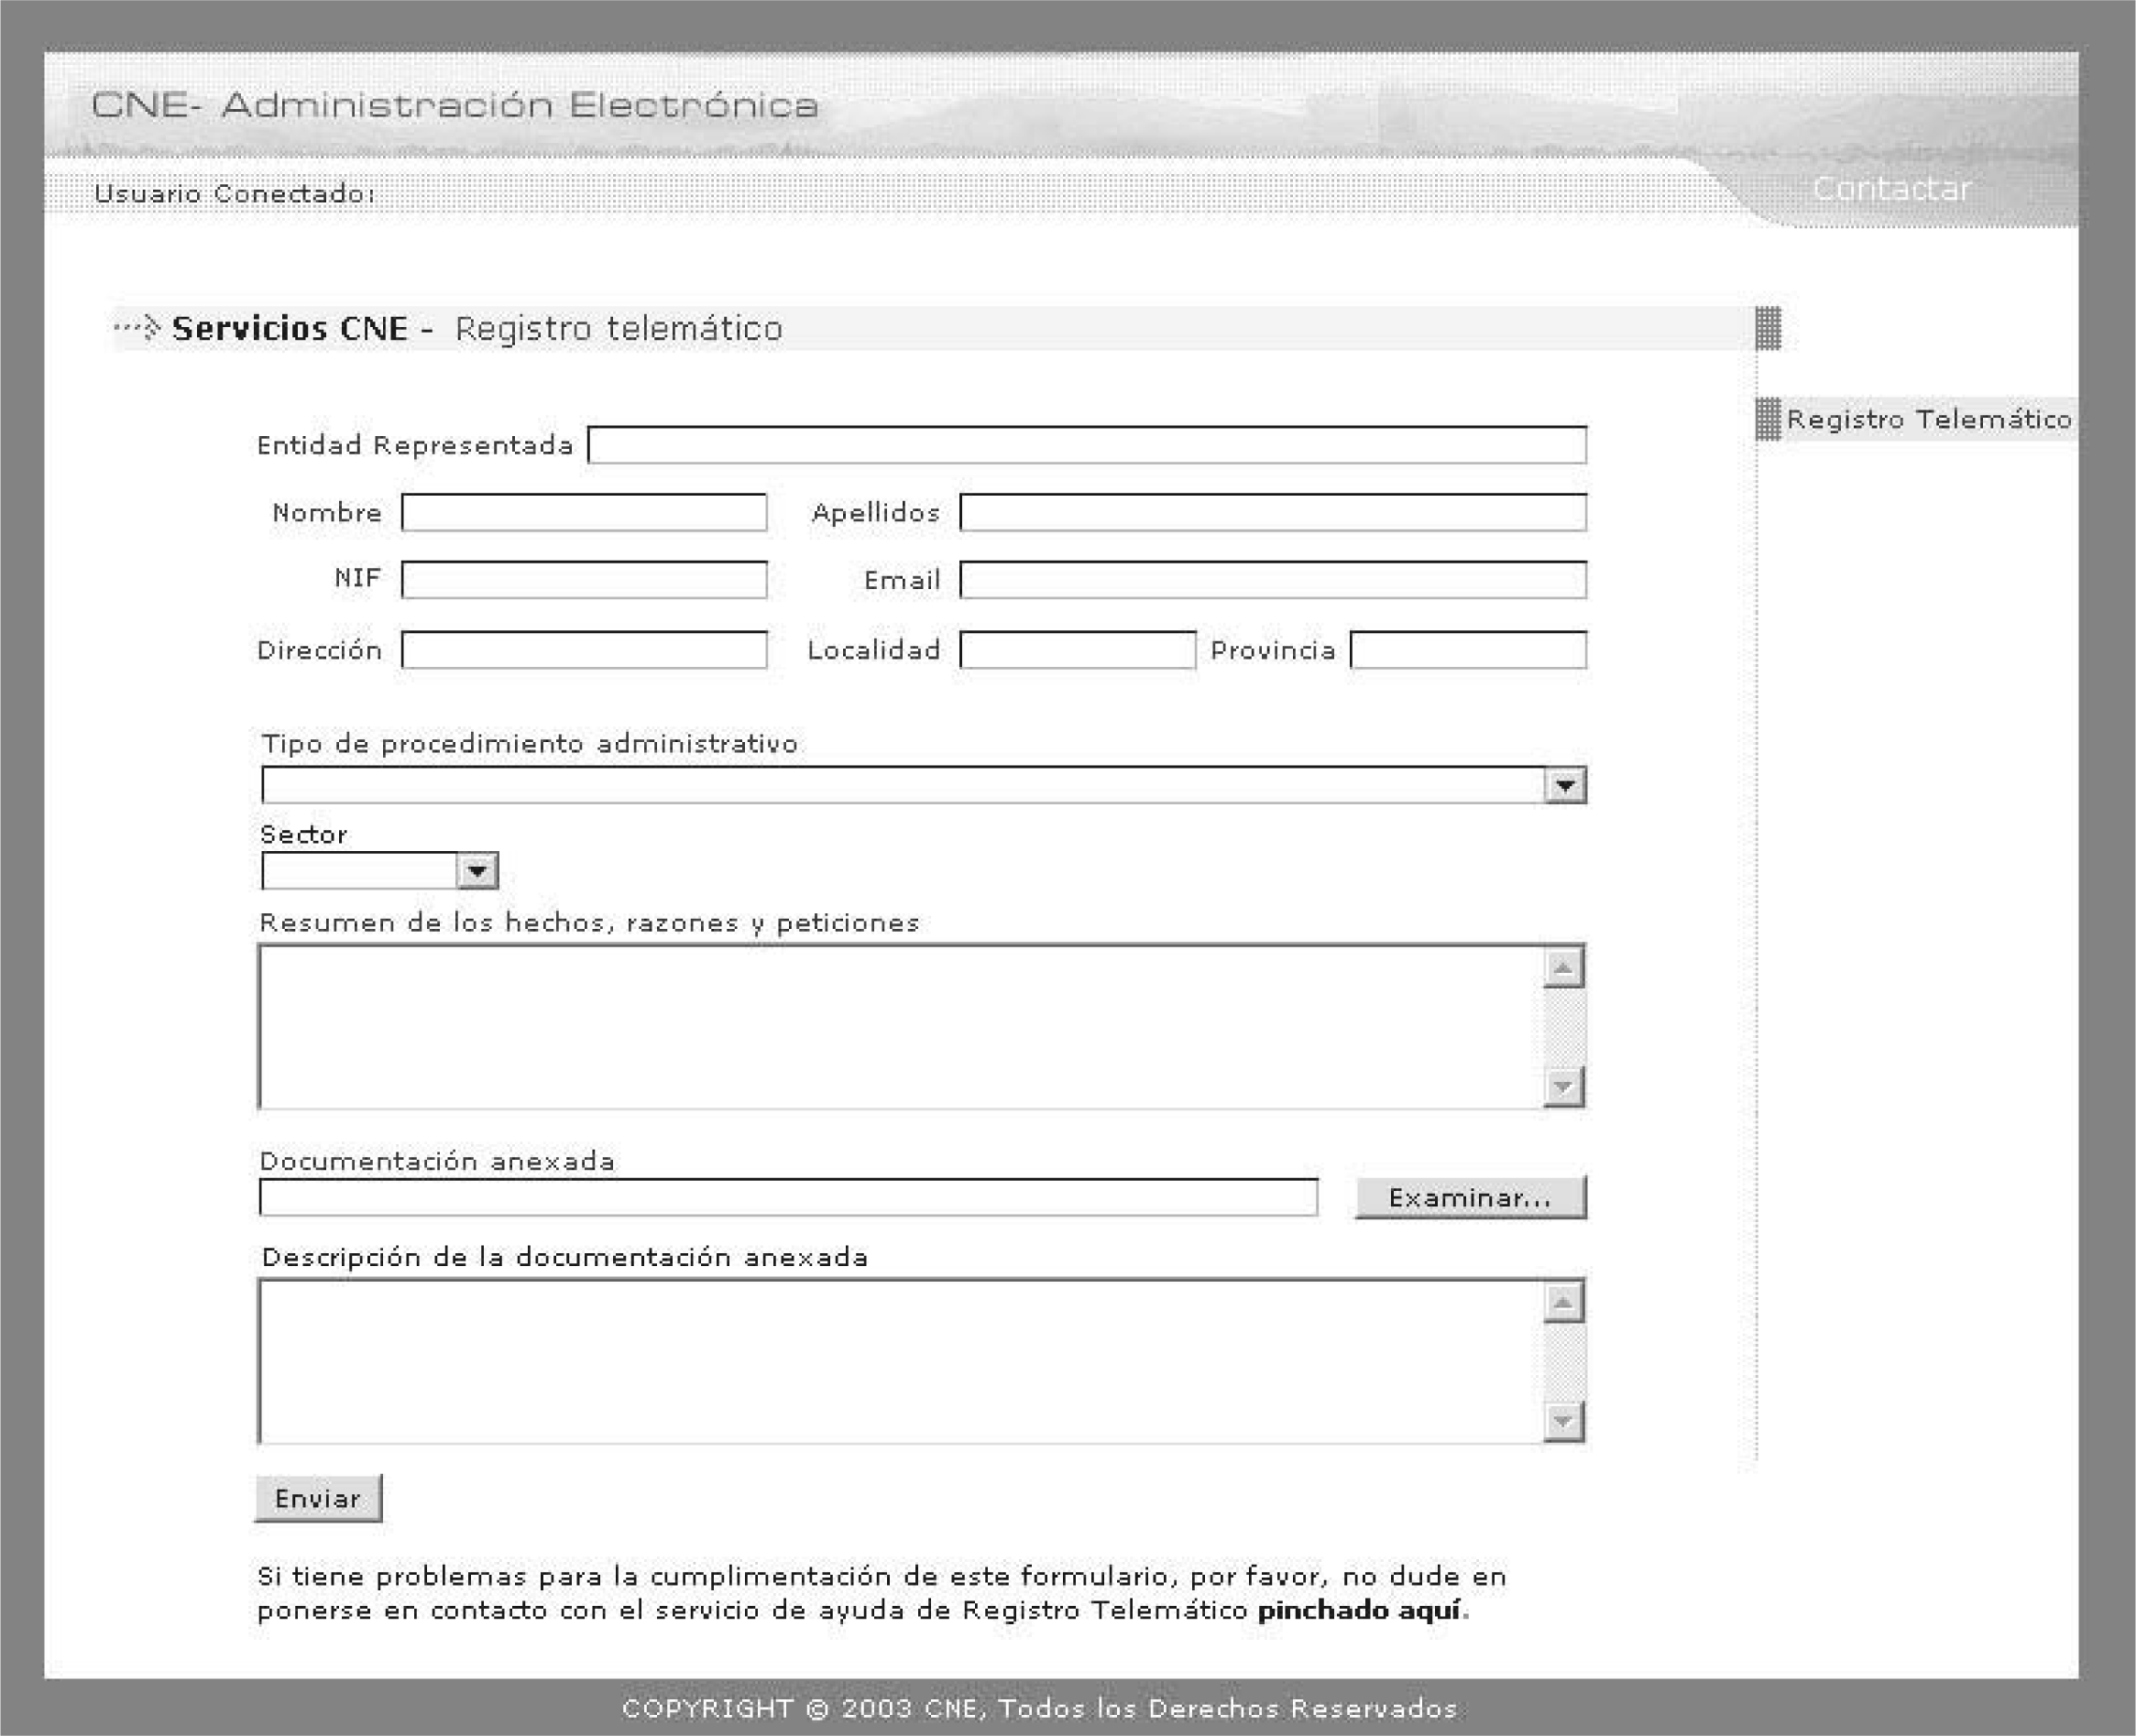Focus the Apellidos text field

(x=1273, y=512)
